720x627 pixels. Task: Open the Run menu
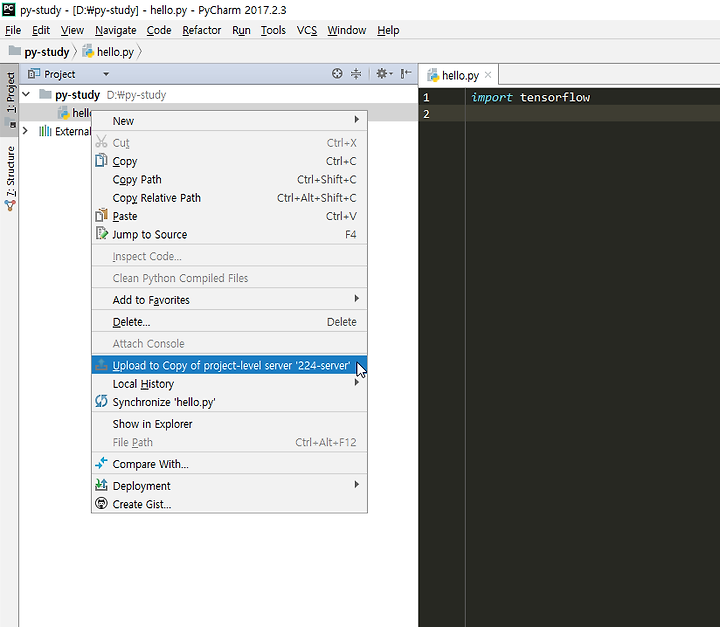[241, 30]
